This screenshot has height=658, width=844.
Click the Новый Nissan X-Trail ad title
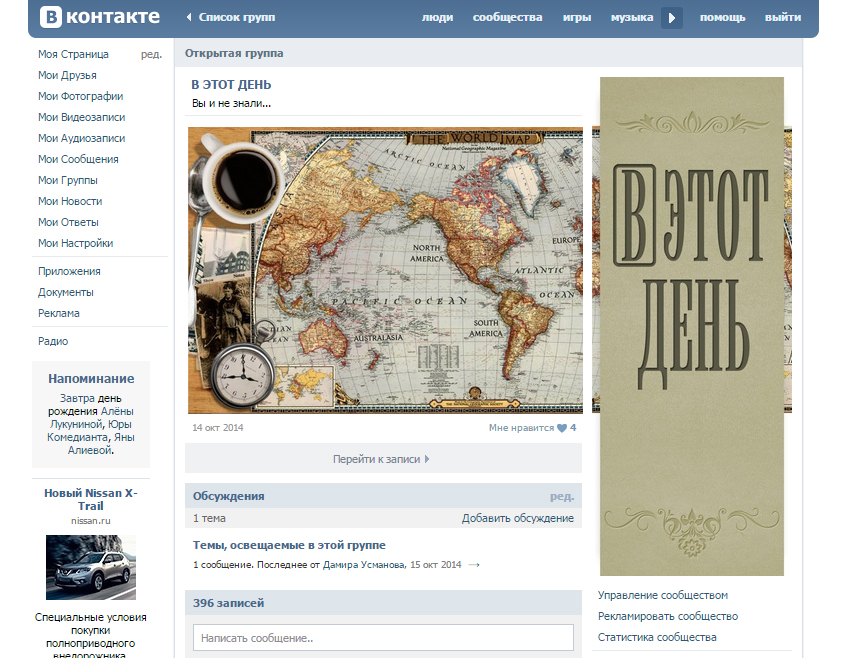click(90, 499)
